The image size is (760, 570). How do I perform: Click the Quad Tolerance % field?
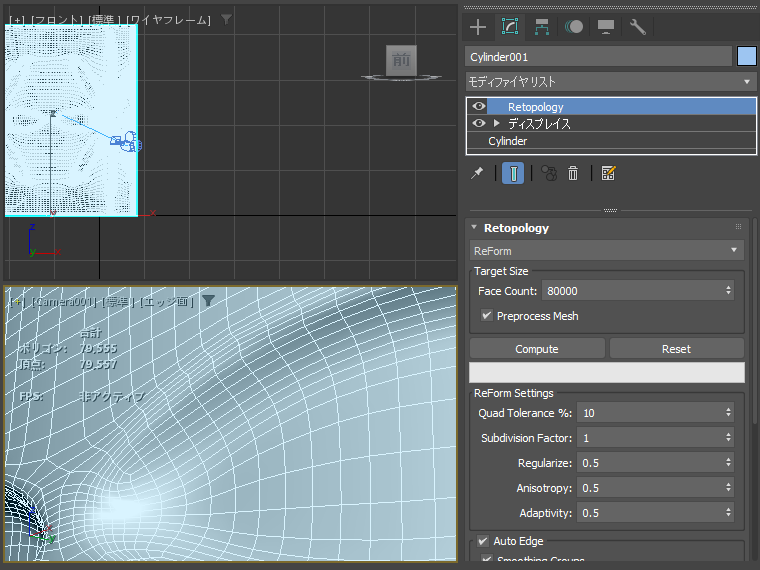click(649, 413)
